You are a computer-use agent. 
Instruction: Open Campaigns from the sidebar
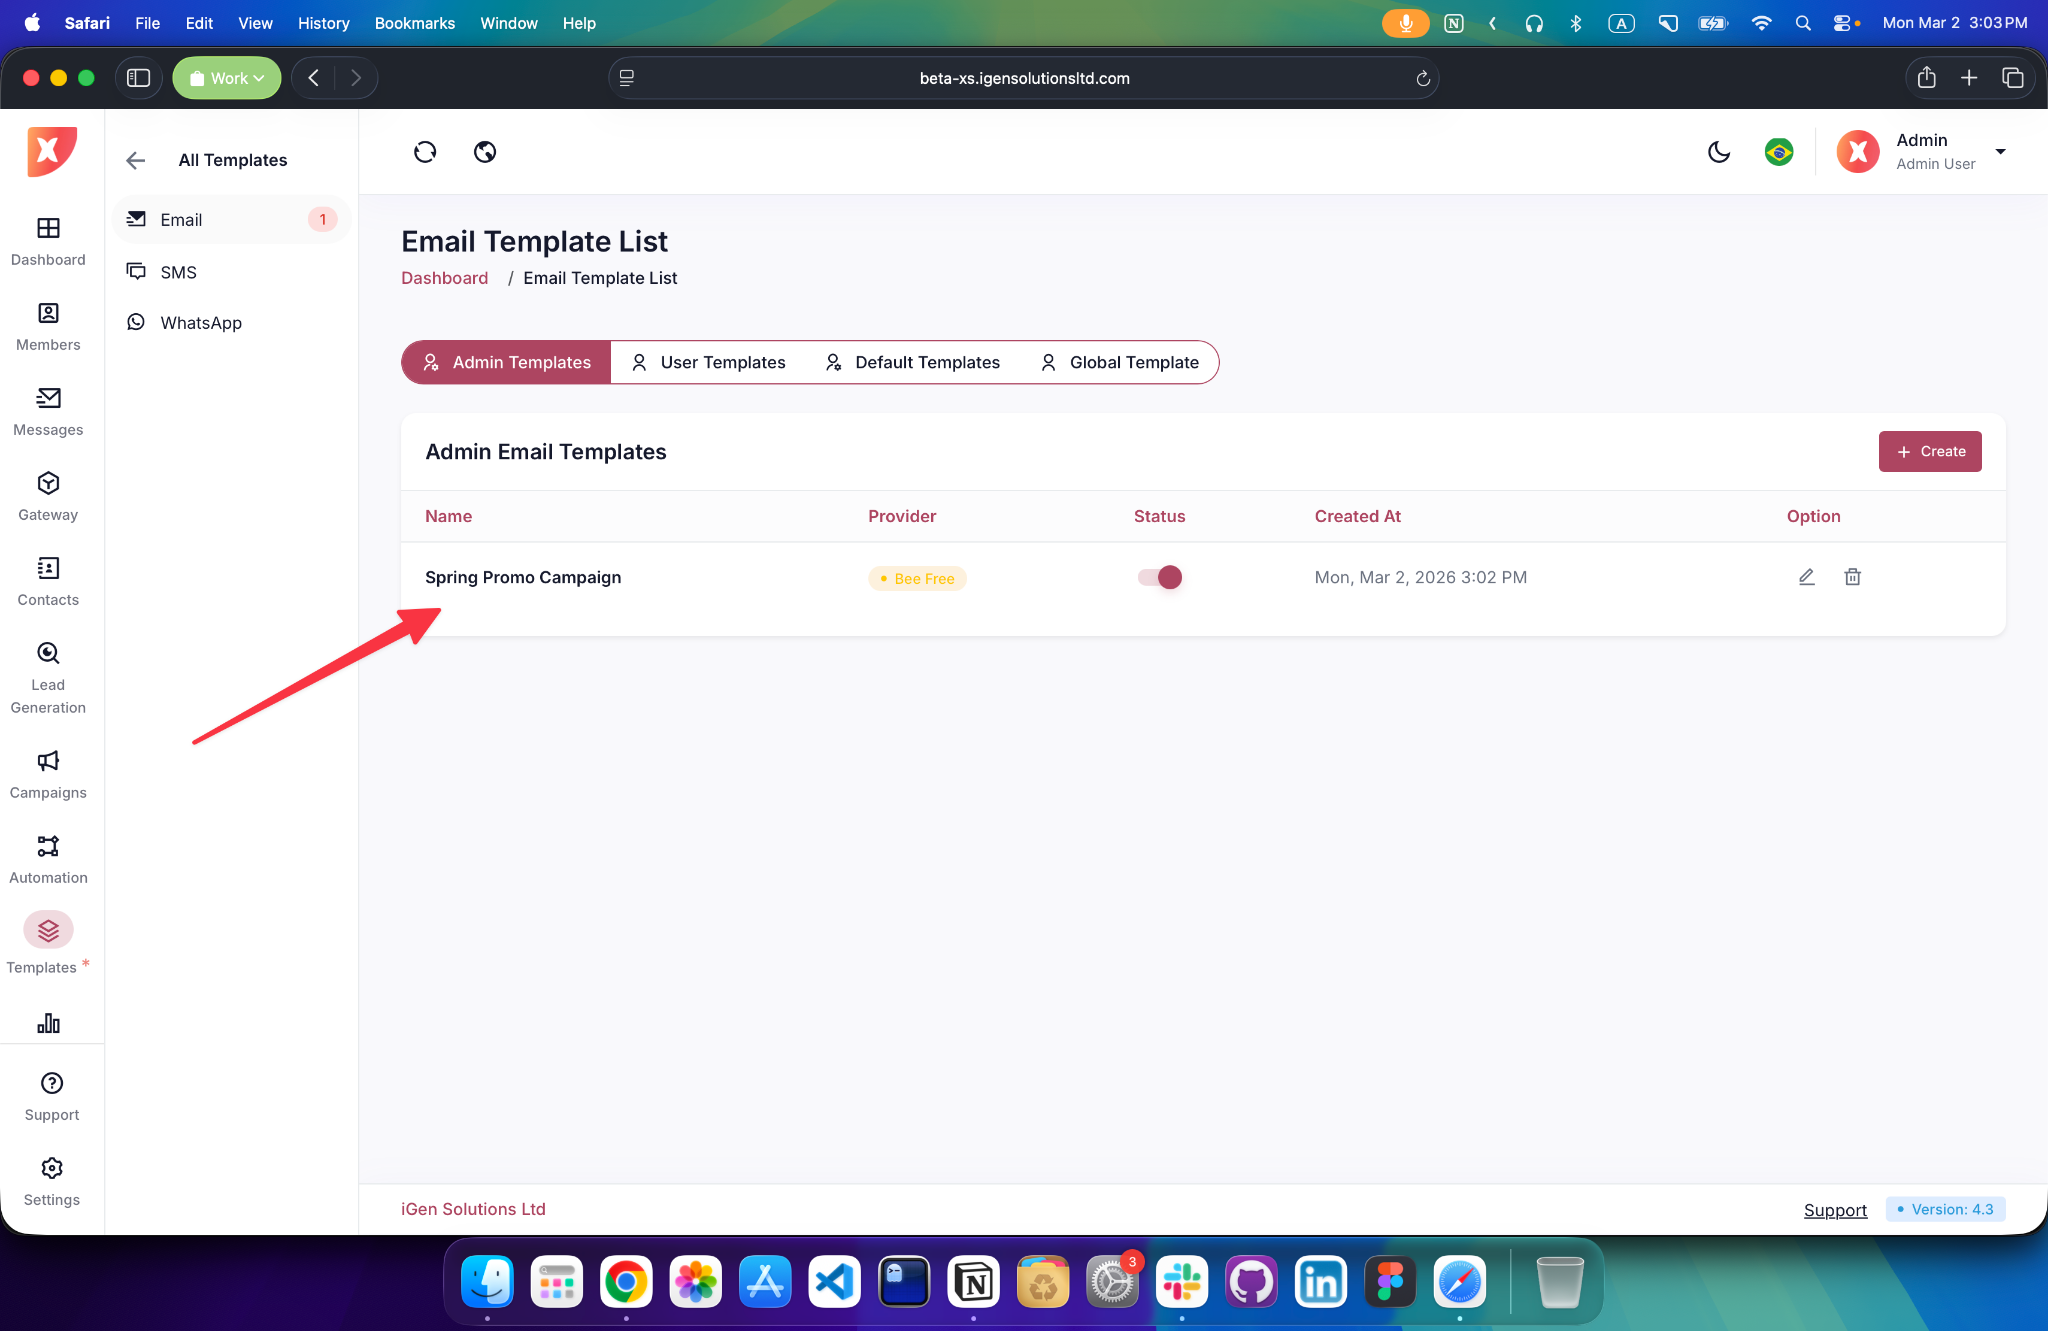(48, 775)
